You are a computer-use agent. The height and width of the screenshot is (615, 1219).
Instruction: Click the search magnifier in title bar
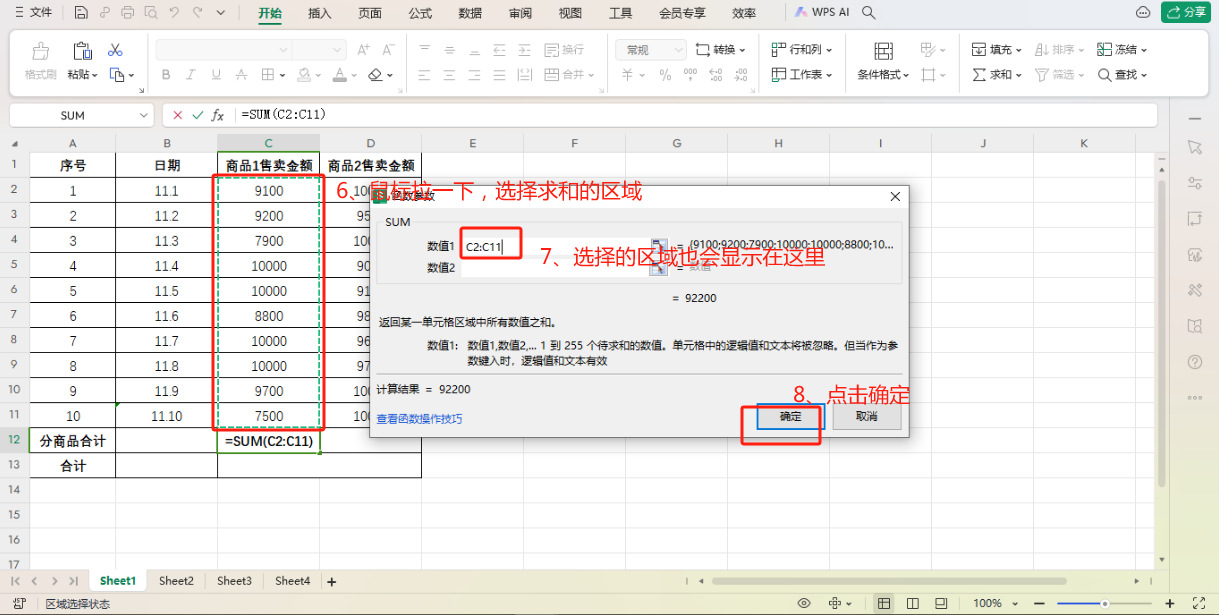869,13
